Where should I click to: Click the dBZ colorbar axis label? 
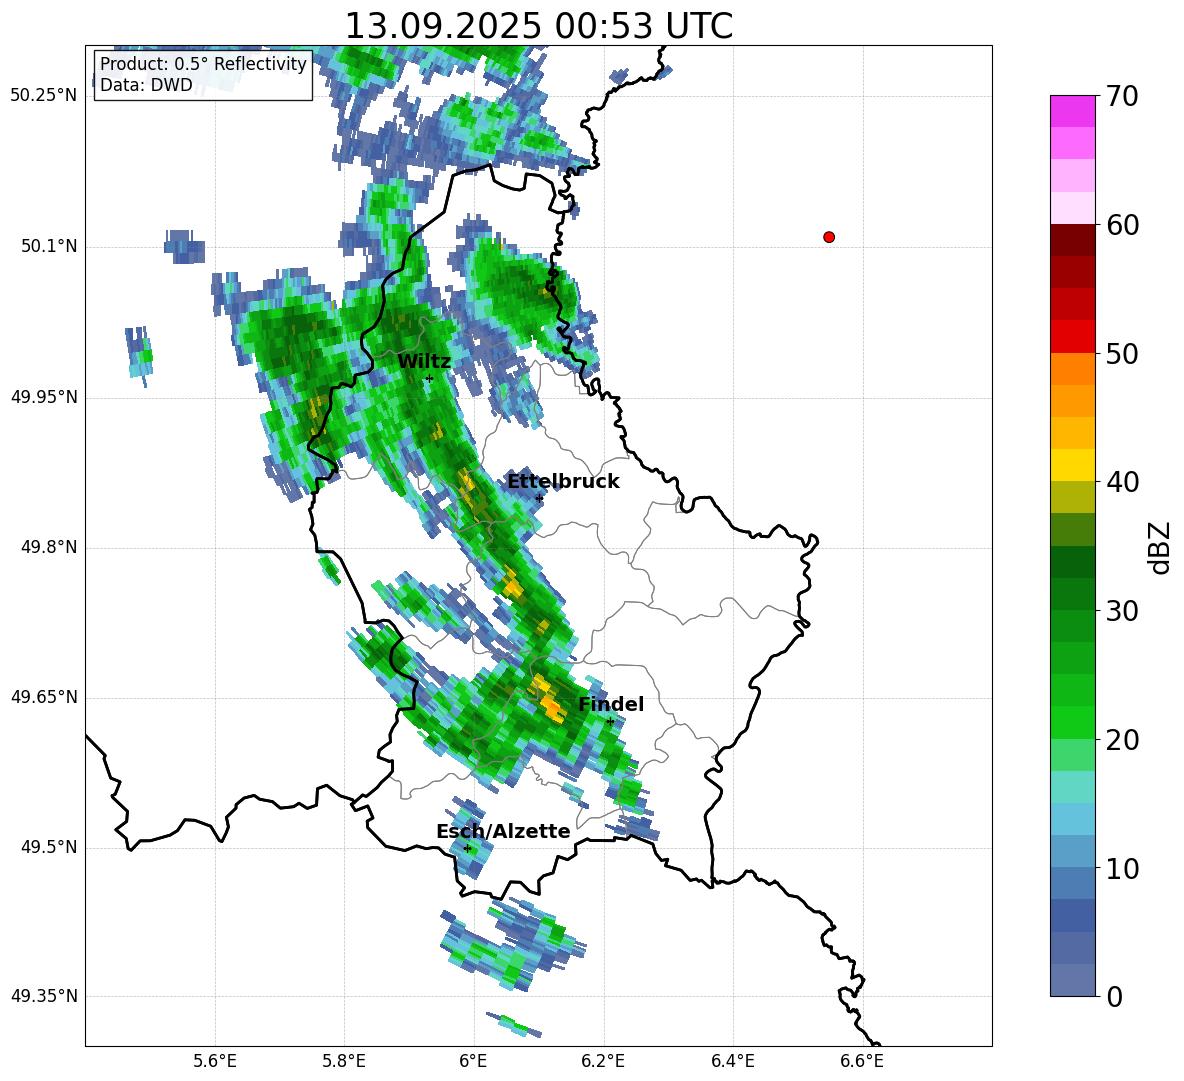pyautogui.click(x=1161, y=547)
